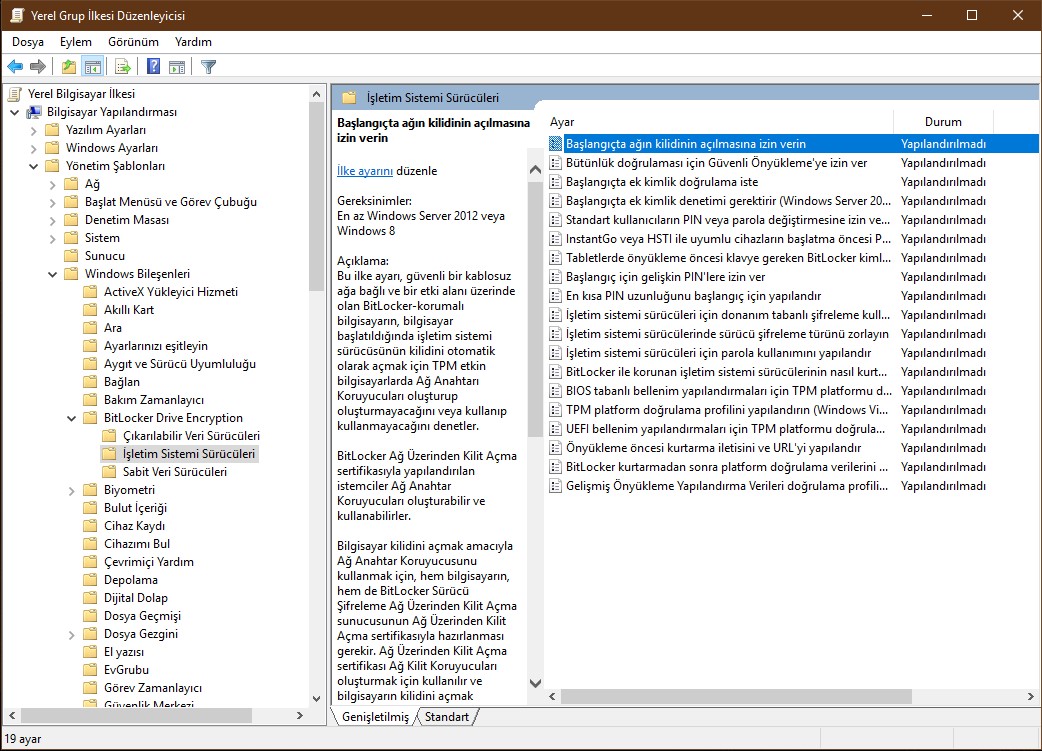This screenshot has height=751, width=1042.
Task: Click the policy icon beside En kısa PIN uzunluğunu setting
Action: [556, 296]
